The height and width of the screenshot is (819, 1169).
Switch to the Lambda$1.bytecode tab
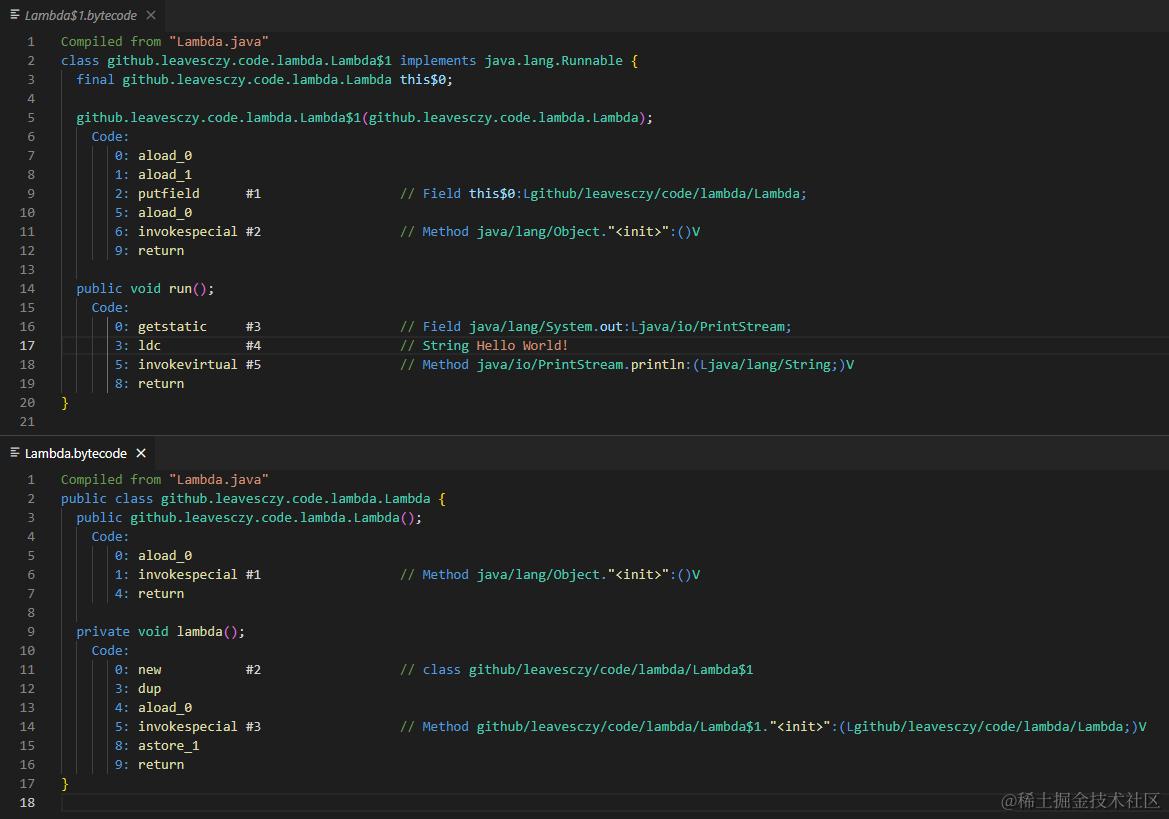pos(81,15)
